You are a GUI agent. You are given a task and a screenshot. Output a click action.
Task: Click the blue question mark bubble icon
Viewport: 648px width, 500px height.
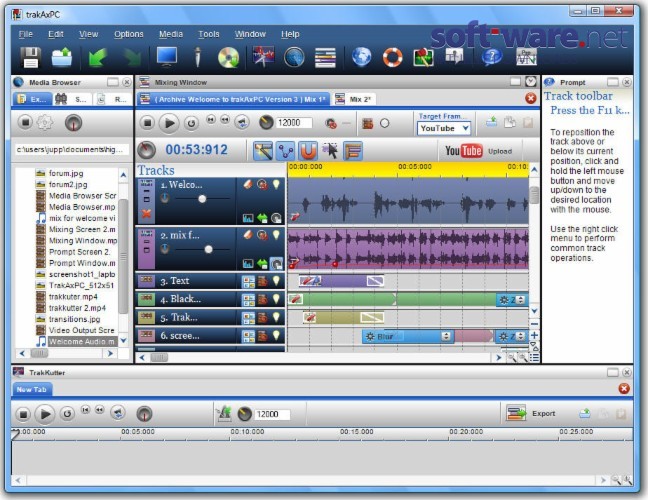pos(491,57)
